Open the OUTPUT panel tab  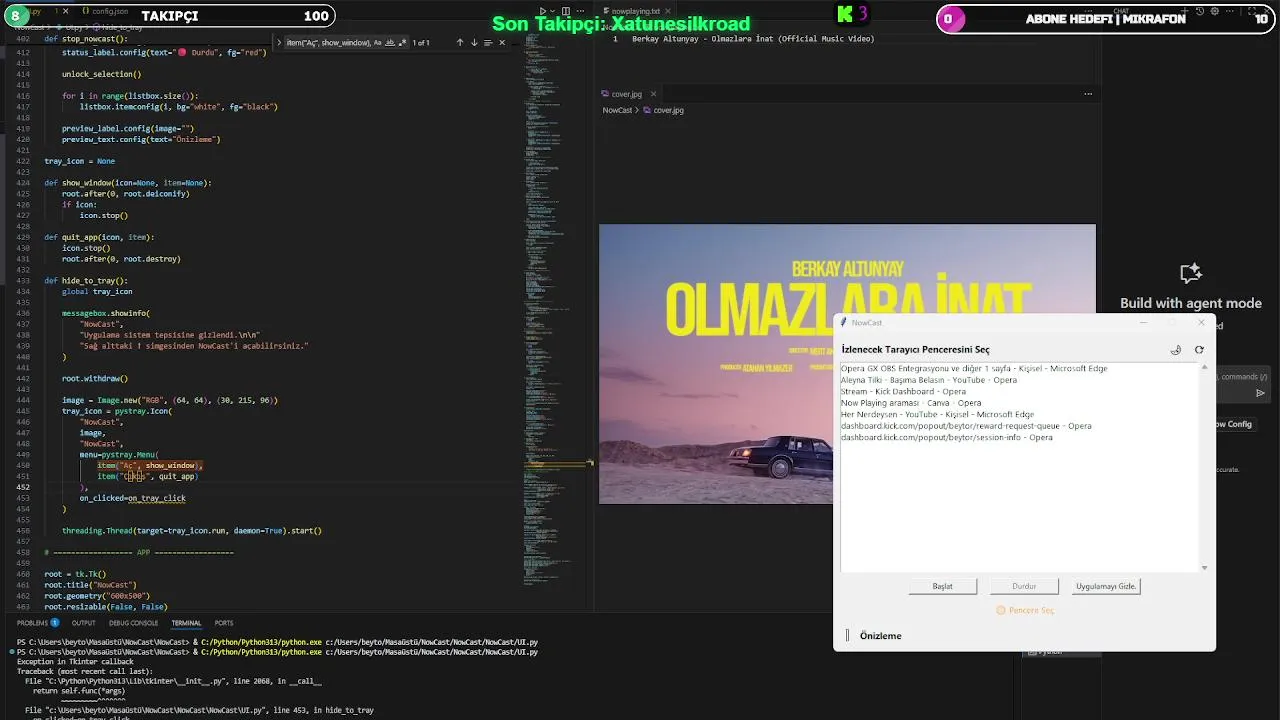[x=83, y=623]
